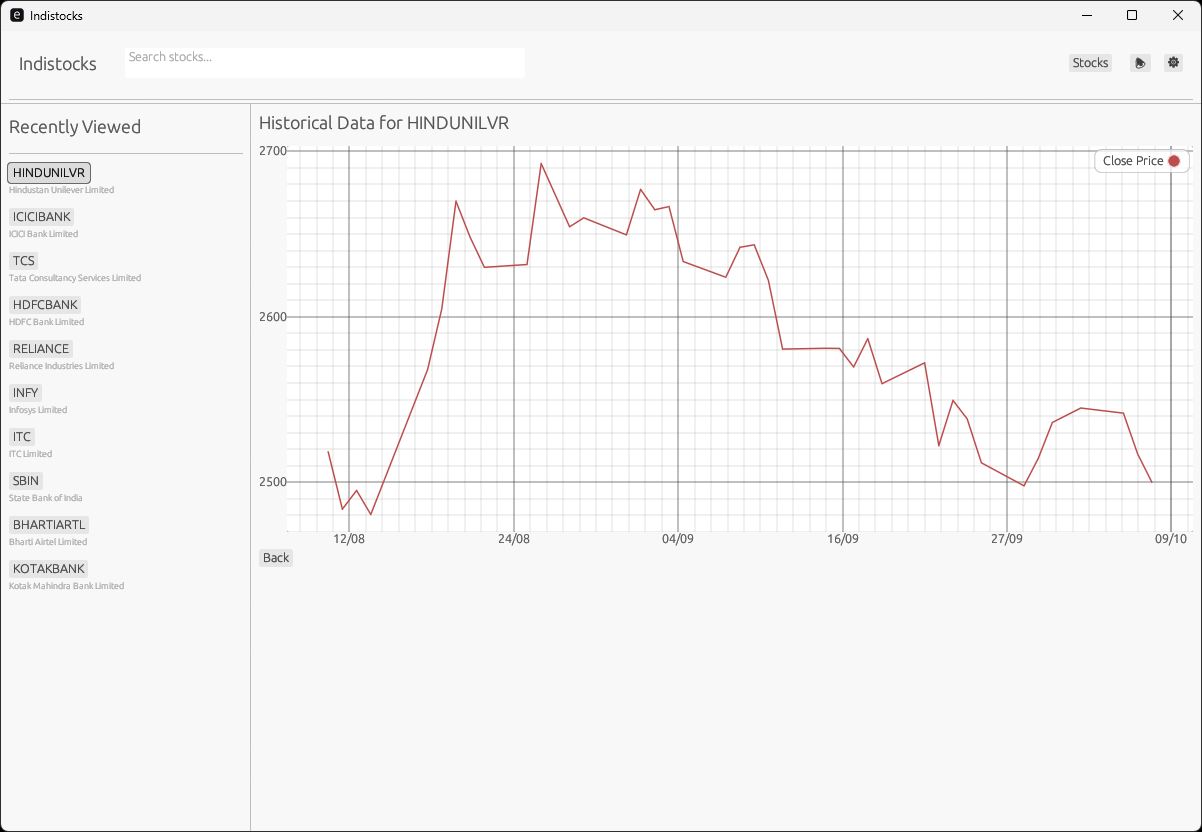1202x832 pixels.
Task: Click the red Close Price legend dot
Action: click(x=1173, y=160)
